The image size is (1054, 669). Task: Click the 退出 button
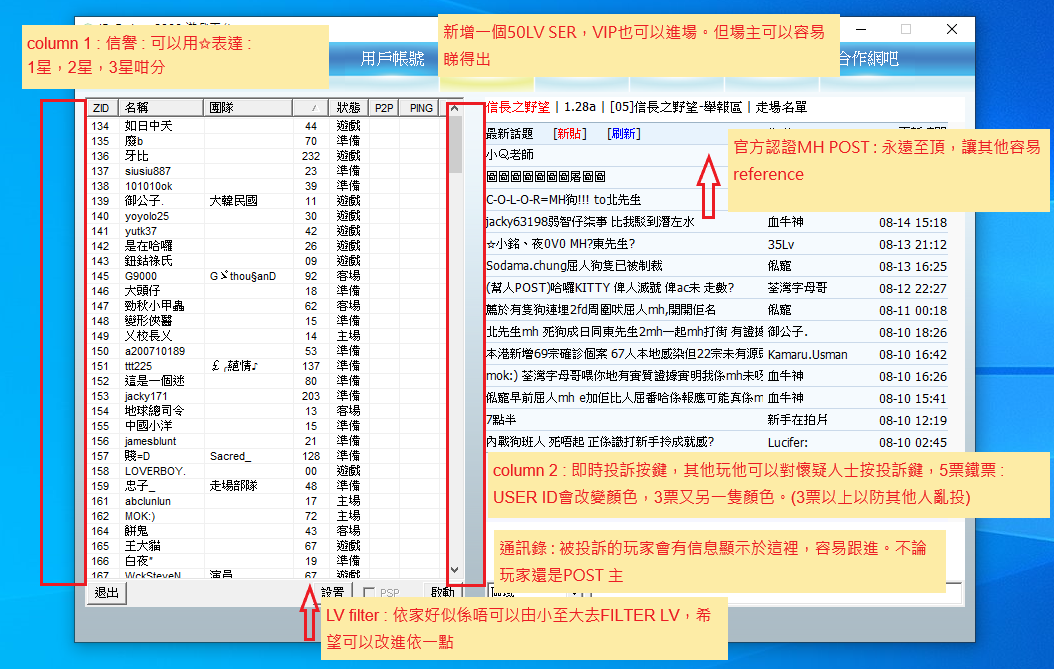point(105,593)
